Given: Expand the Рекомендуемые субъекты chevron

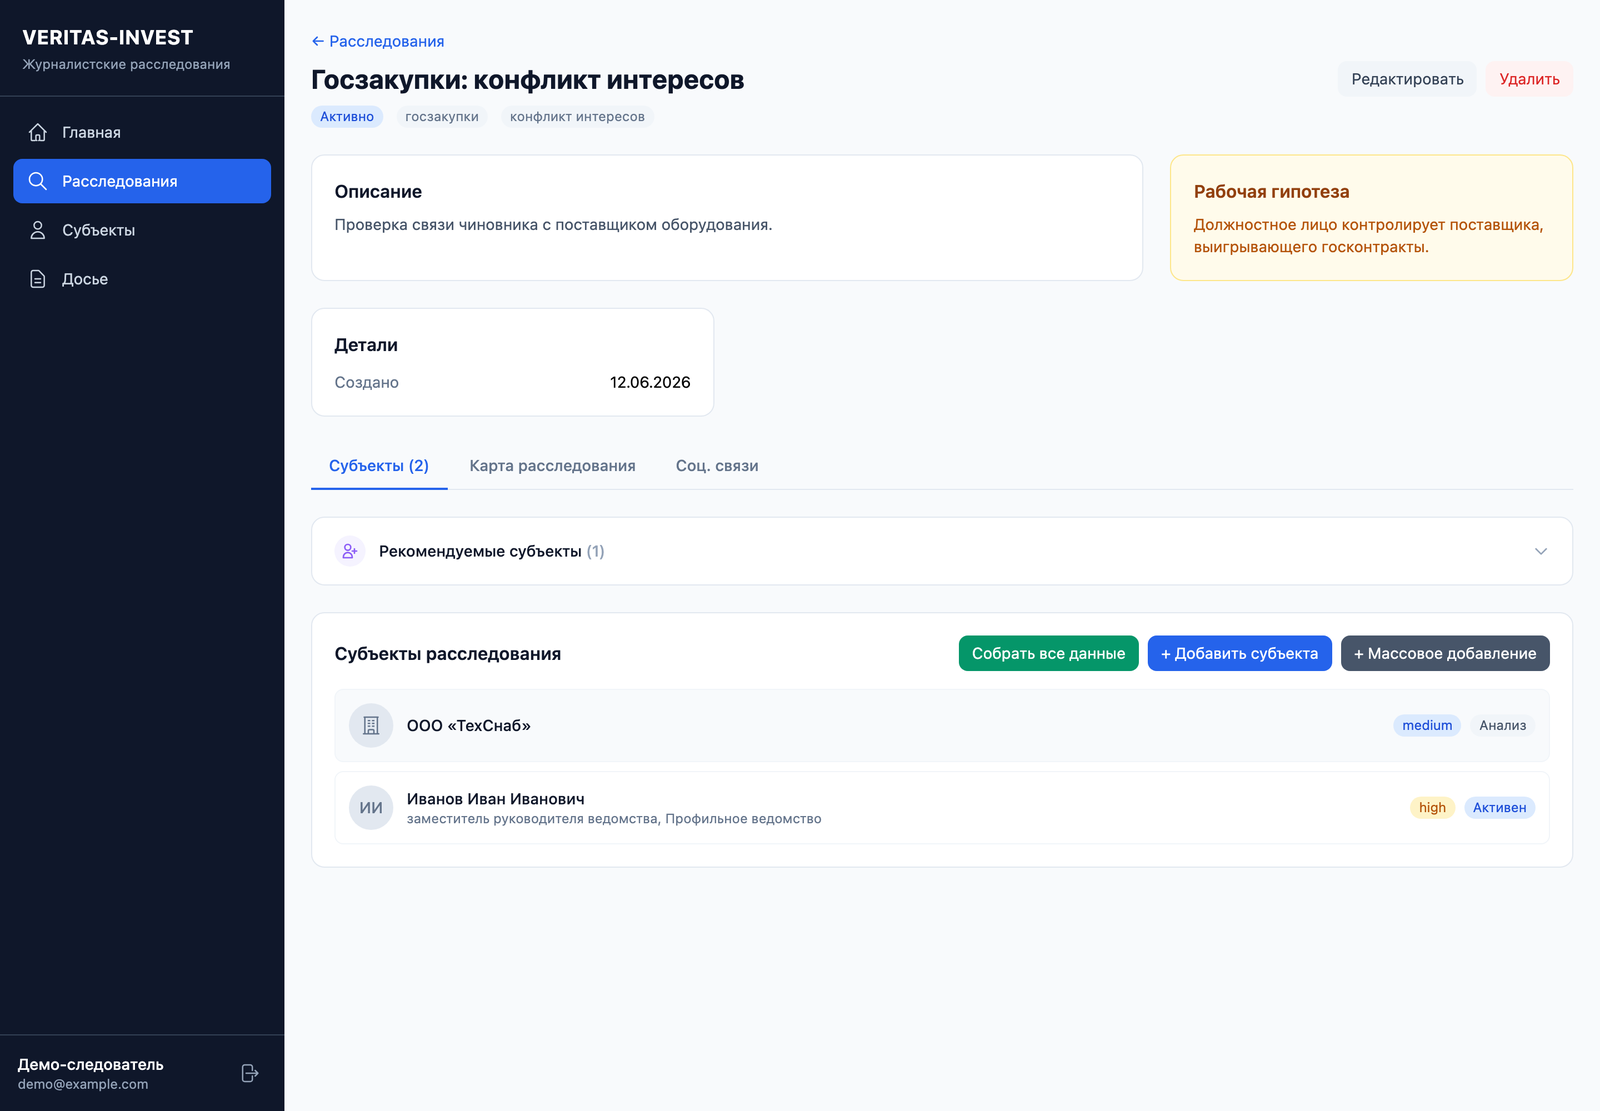Looking at the screenshot, I should pyautogui.click(x=1541, y=551).
